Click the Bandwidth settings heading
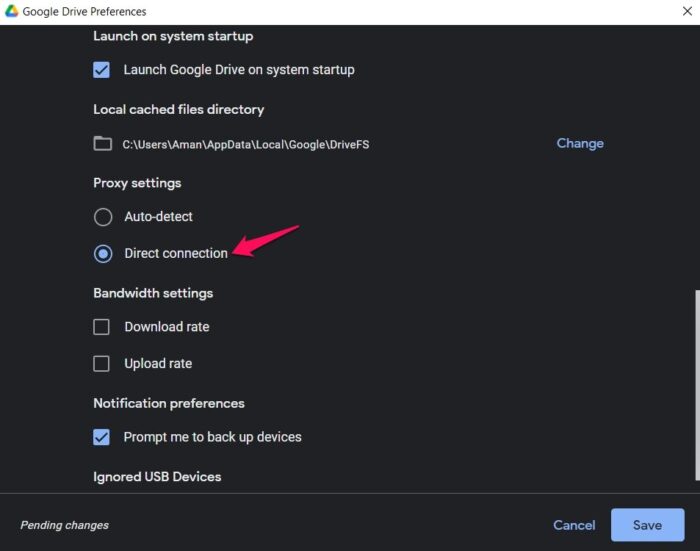 point(153,293)
